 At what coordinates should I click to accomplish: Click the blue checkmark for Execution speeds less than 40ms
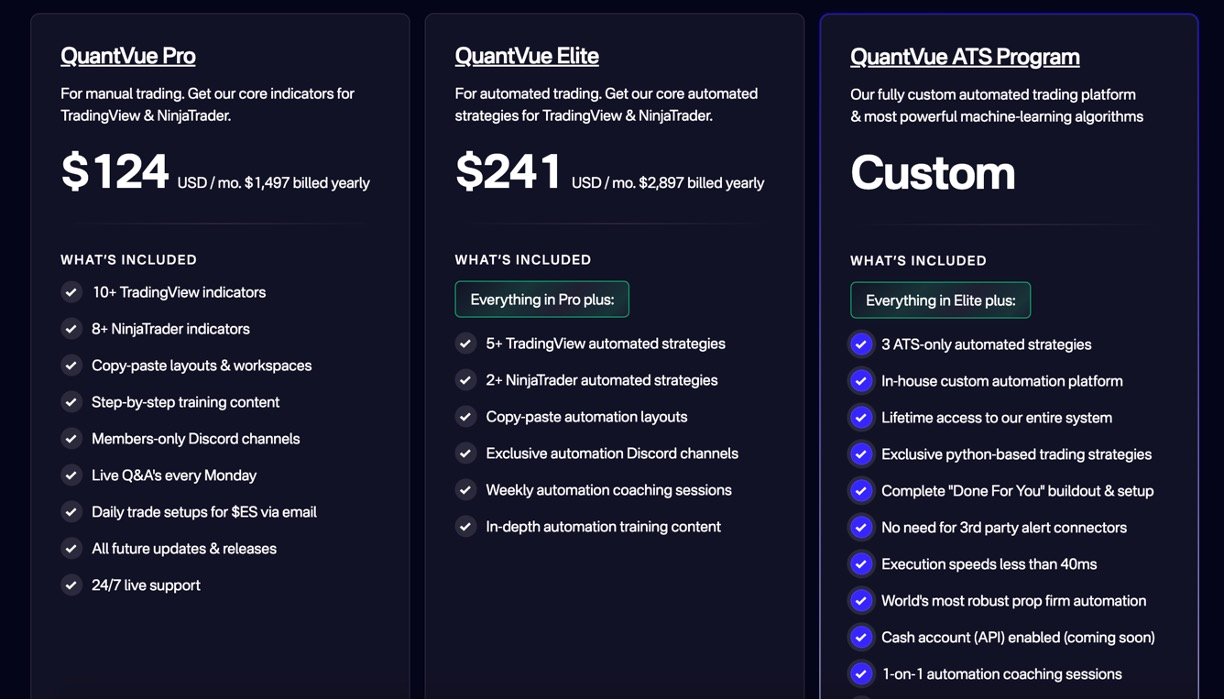coord(860,564)
